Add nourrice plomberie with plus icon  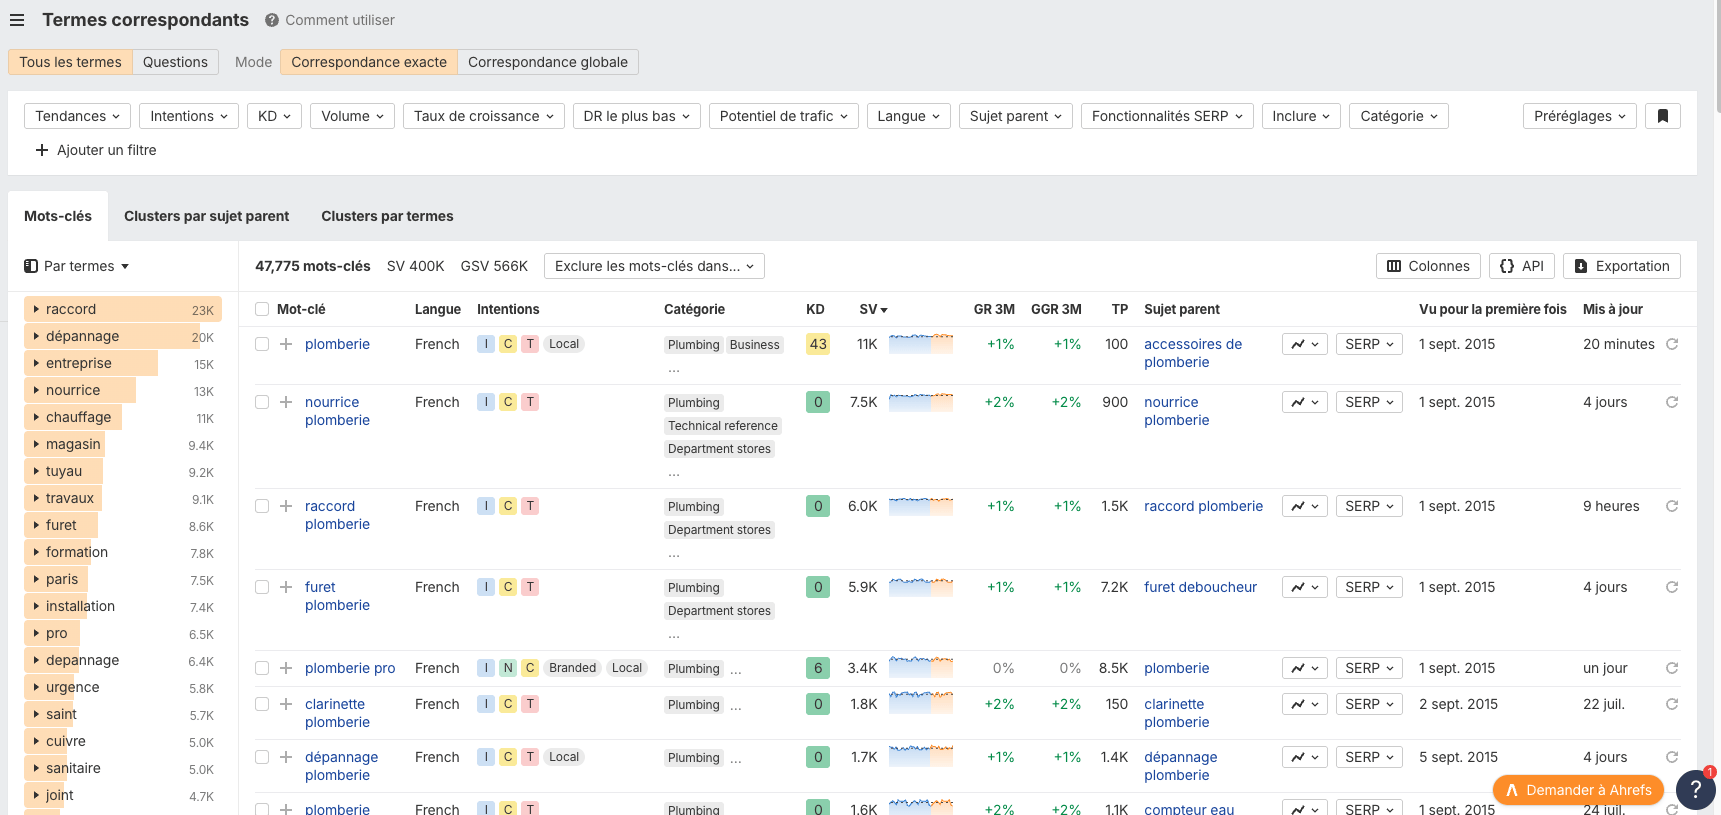click(286, 402)
